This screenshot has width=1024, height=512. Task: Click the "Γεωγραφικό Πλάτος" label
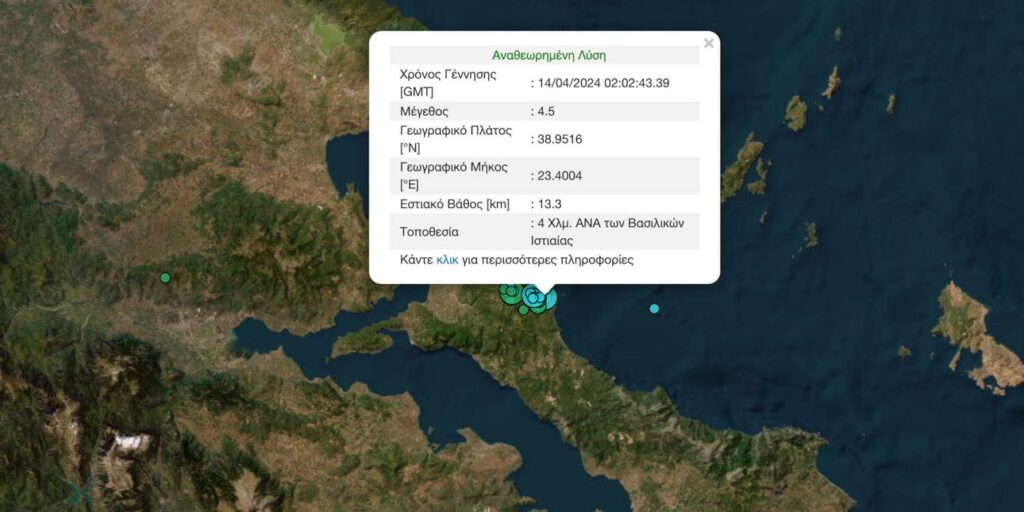point(455,130)
